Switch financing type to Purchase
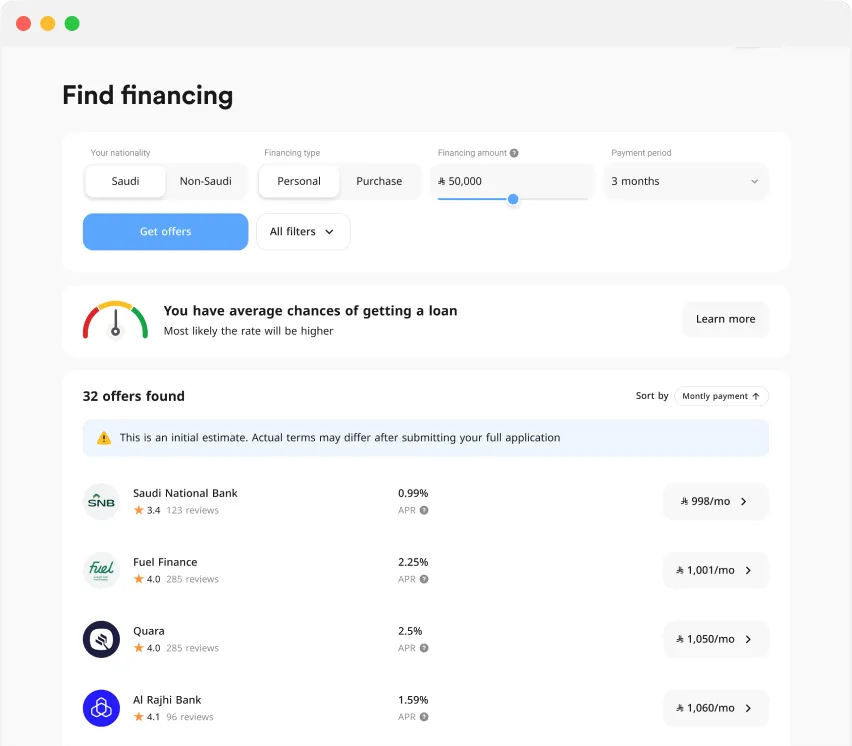852x746 pixels. [x=379, y=181]
